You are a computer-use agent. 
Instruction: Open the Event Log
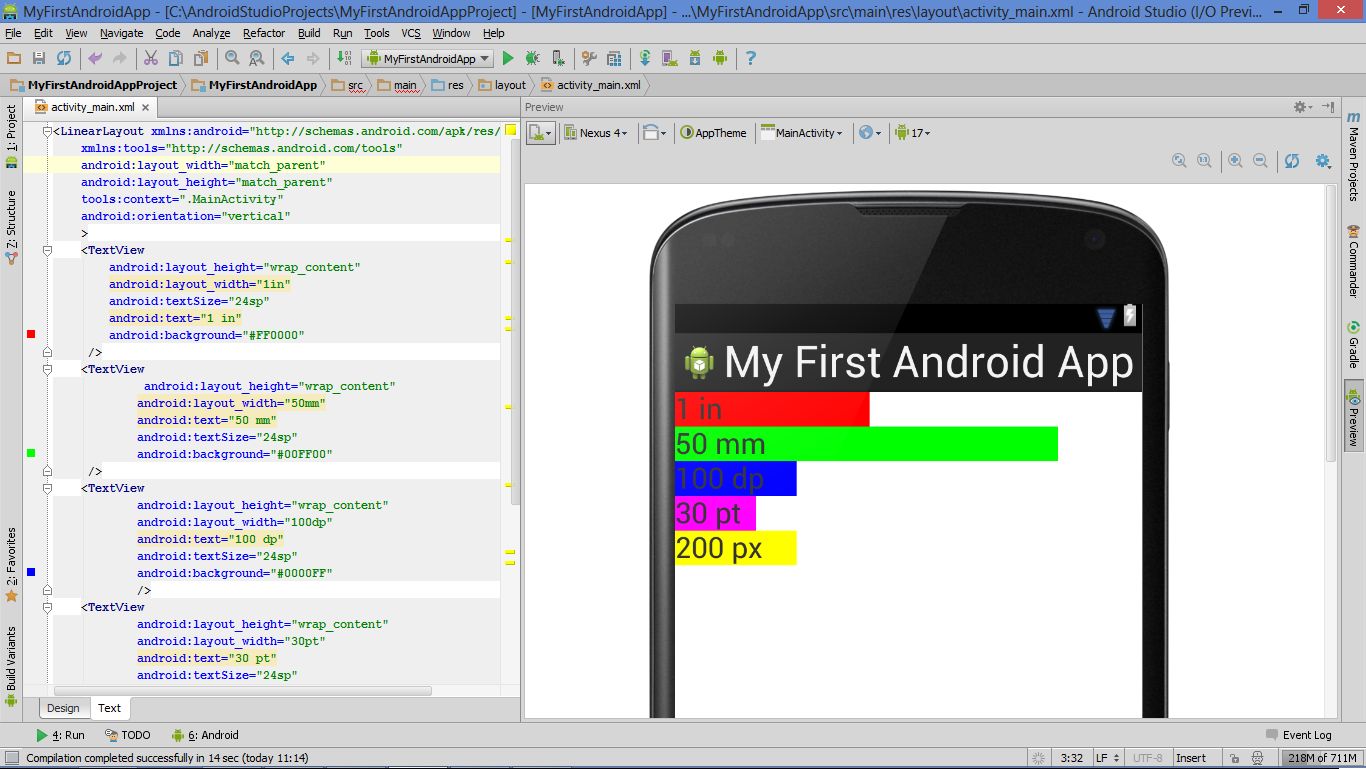[x=1299, y=735]
